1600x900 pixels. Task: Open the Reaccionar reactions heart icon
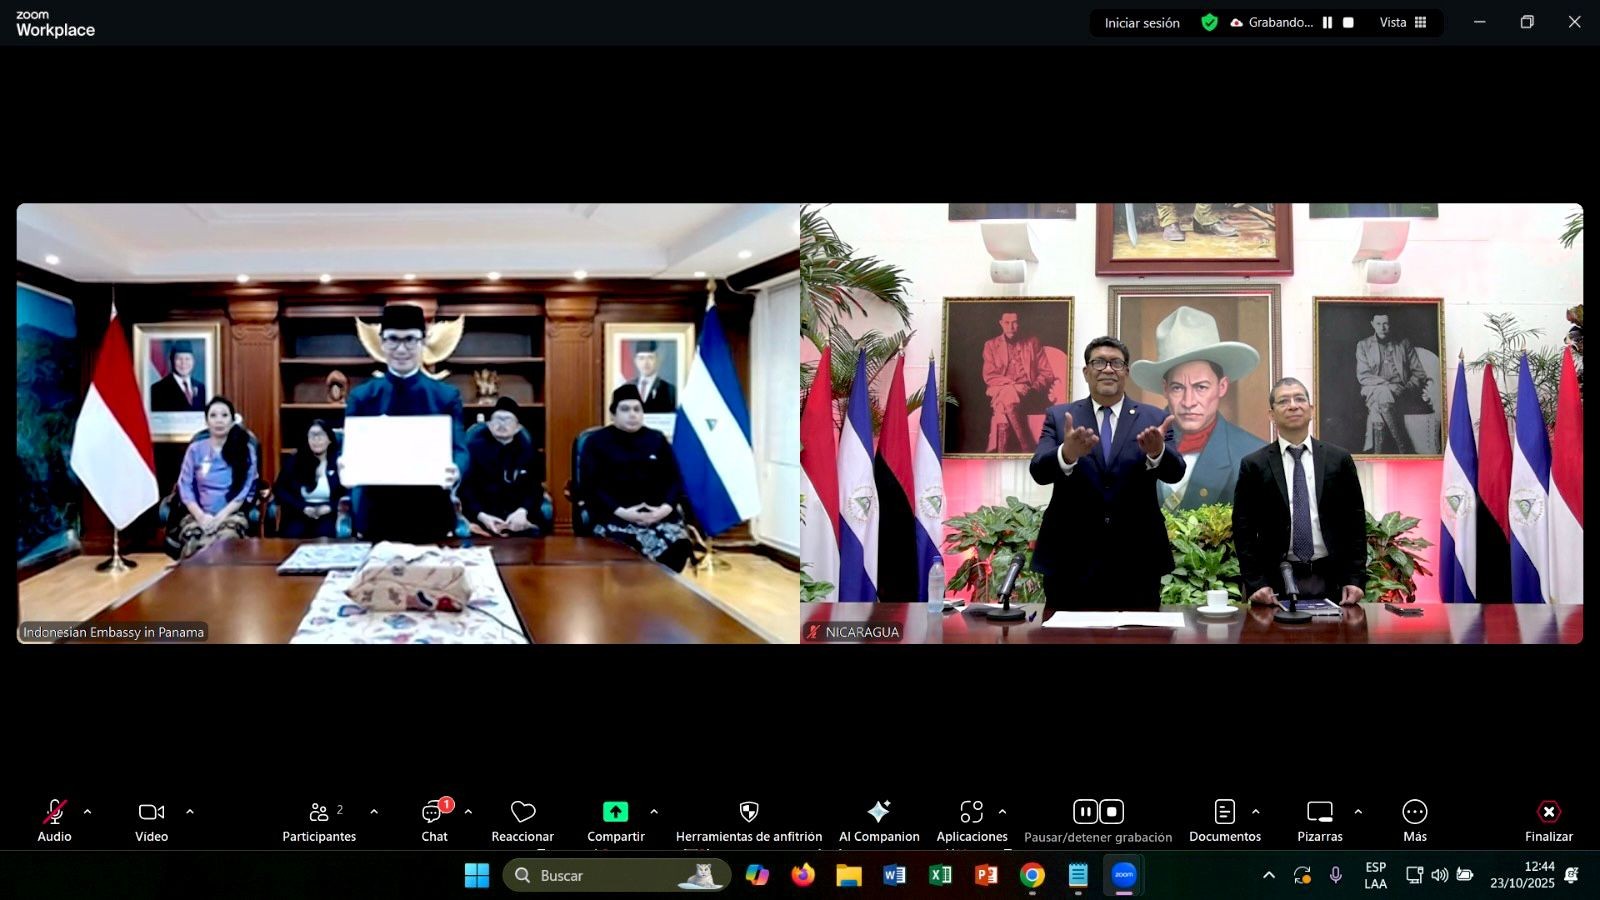pos(522,812)
